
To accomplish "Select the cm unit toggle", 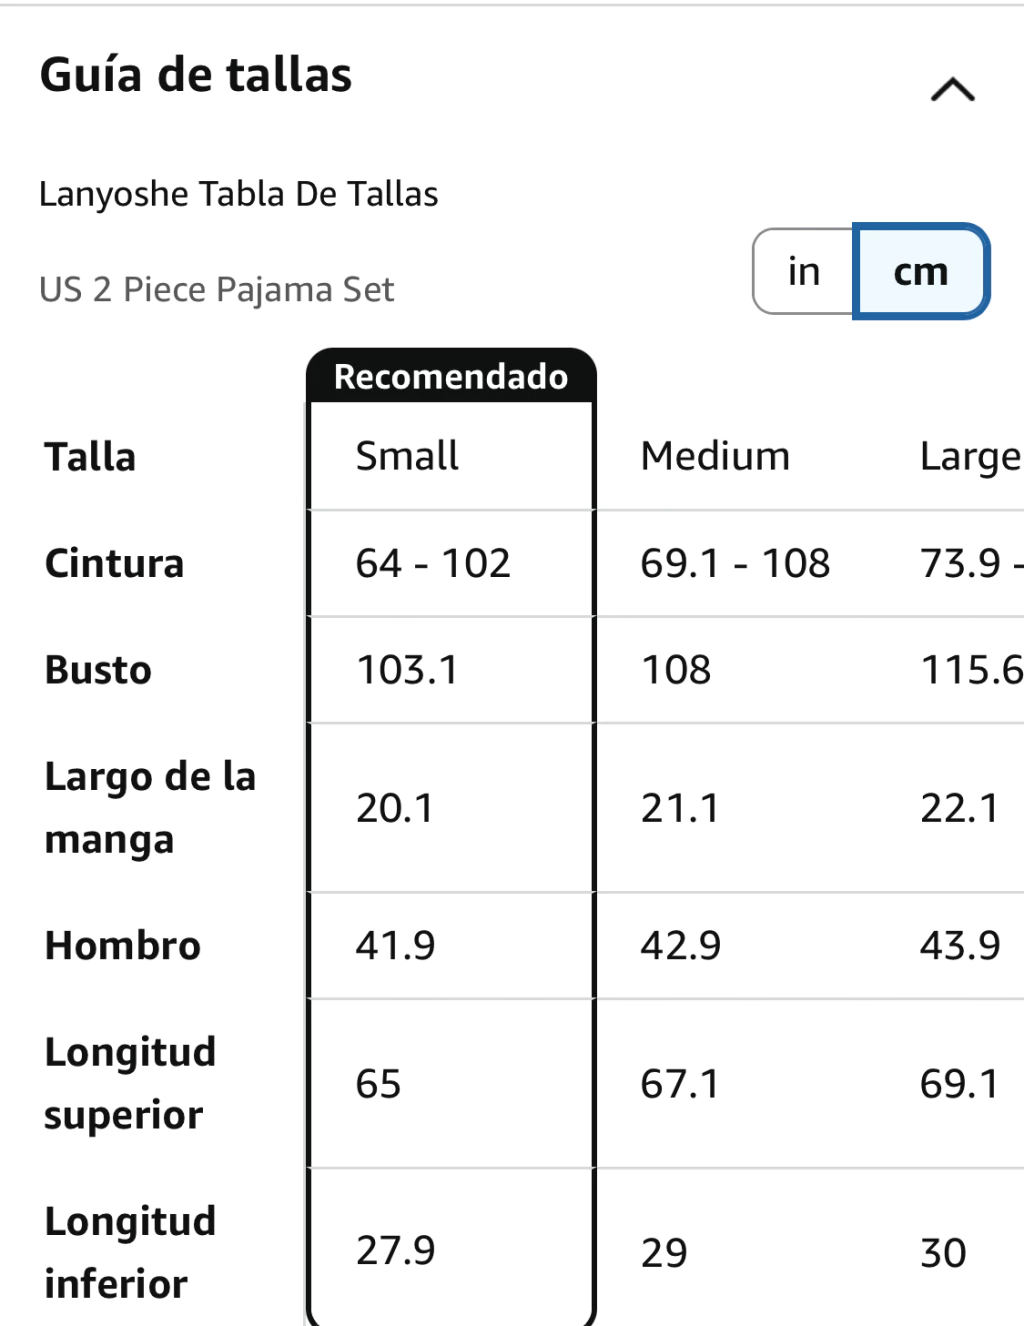I will [921, 271].
